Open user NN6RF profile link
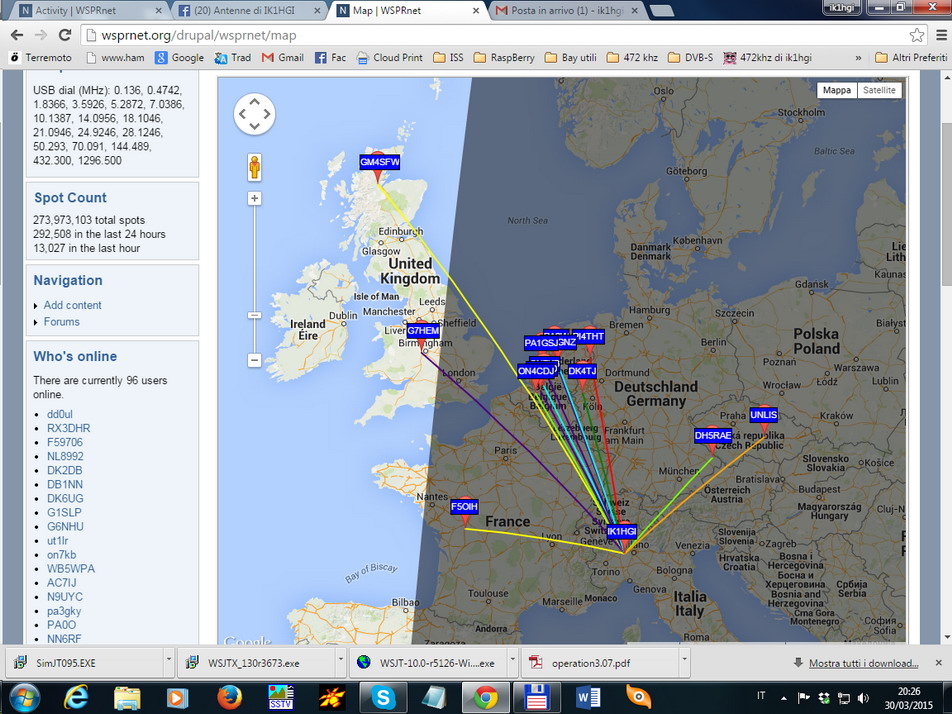952x714 pixels. pos(64,639)
